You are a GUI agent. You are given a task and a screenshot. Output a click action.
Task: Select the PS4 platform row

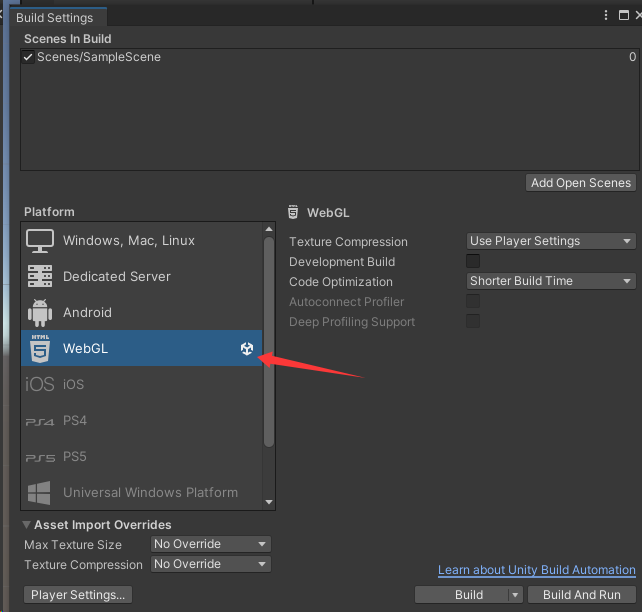[142, 421]
